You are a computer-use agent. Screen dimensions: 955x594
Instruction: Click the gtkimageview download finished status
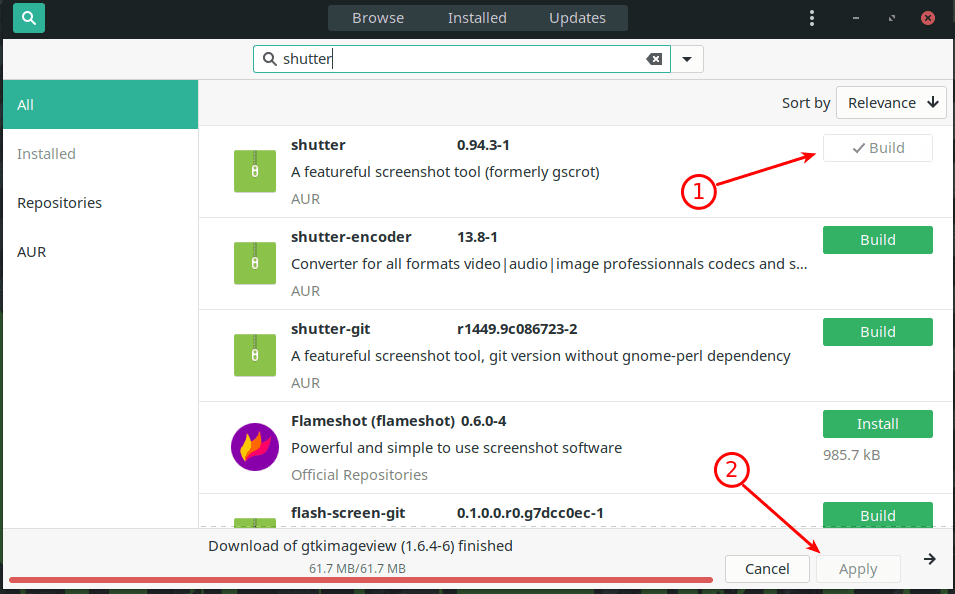coord(361,546)
